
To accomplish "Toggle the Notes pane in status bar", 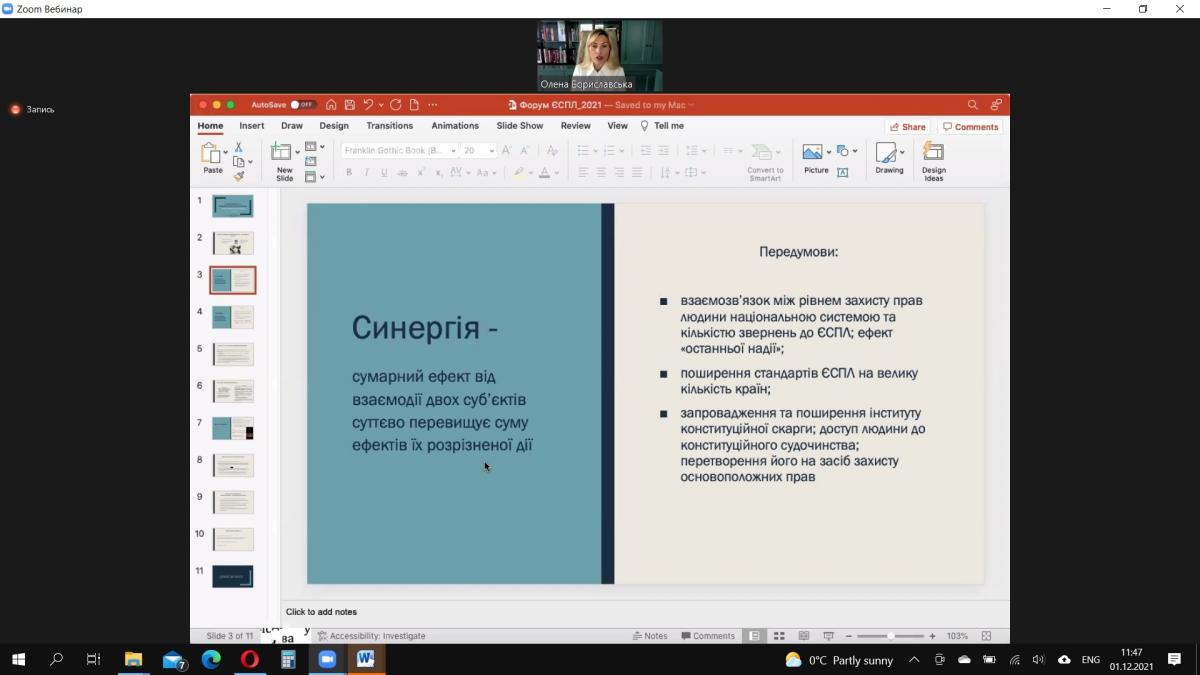I will [x=650, y=636].
